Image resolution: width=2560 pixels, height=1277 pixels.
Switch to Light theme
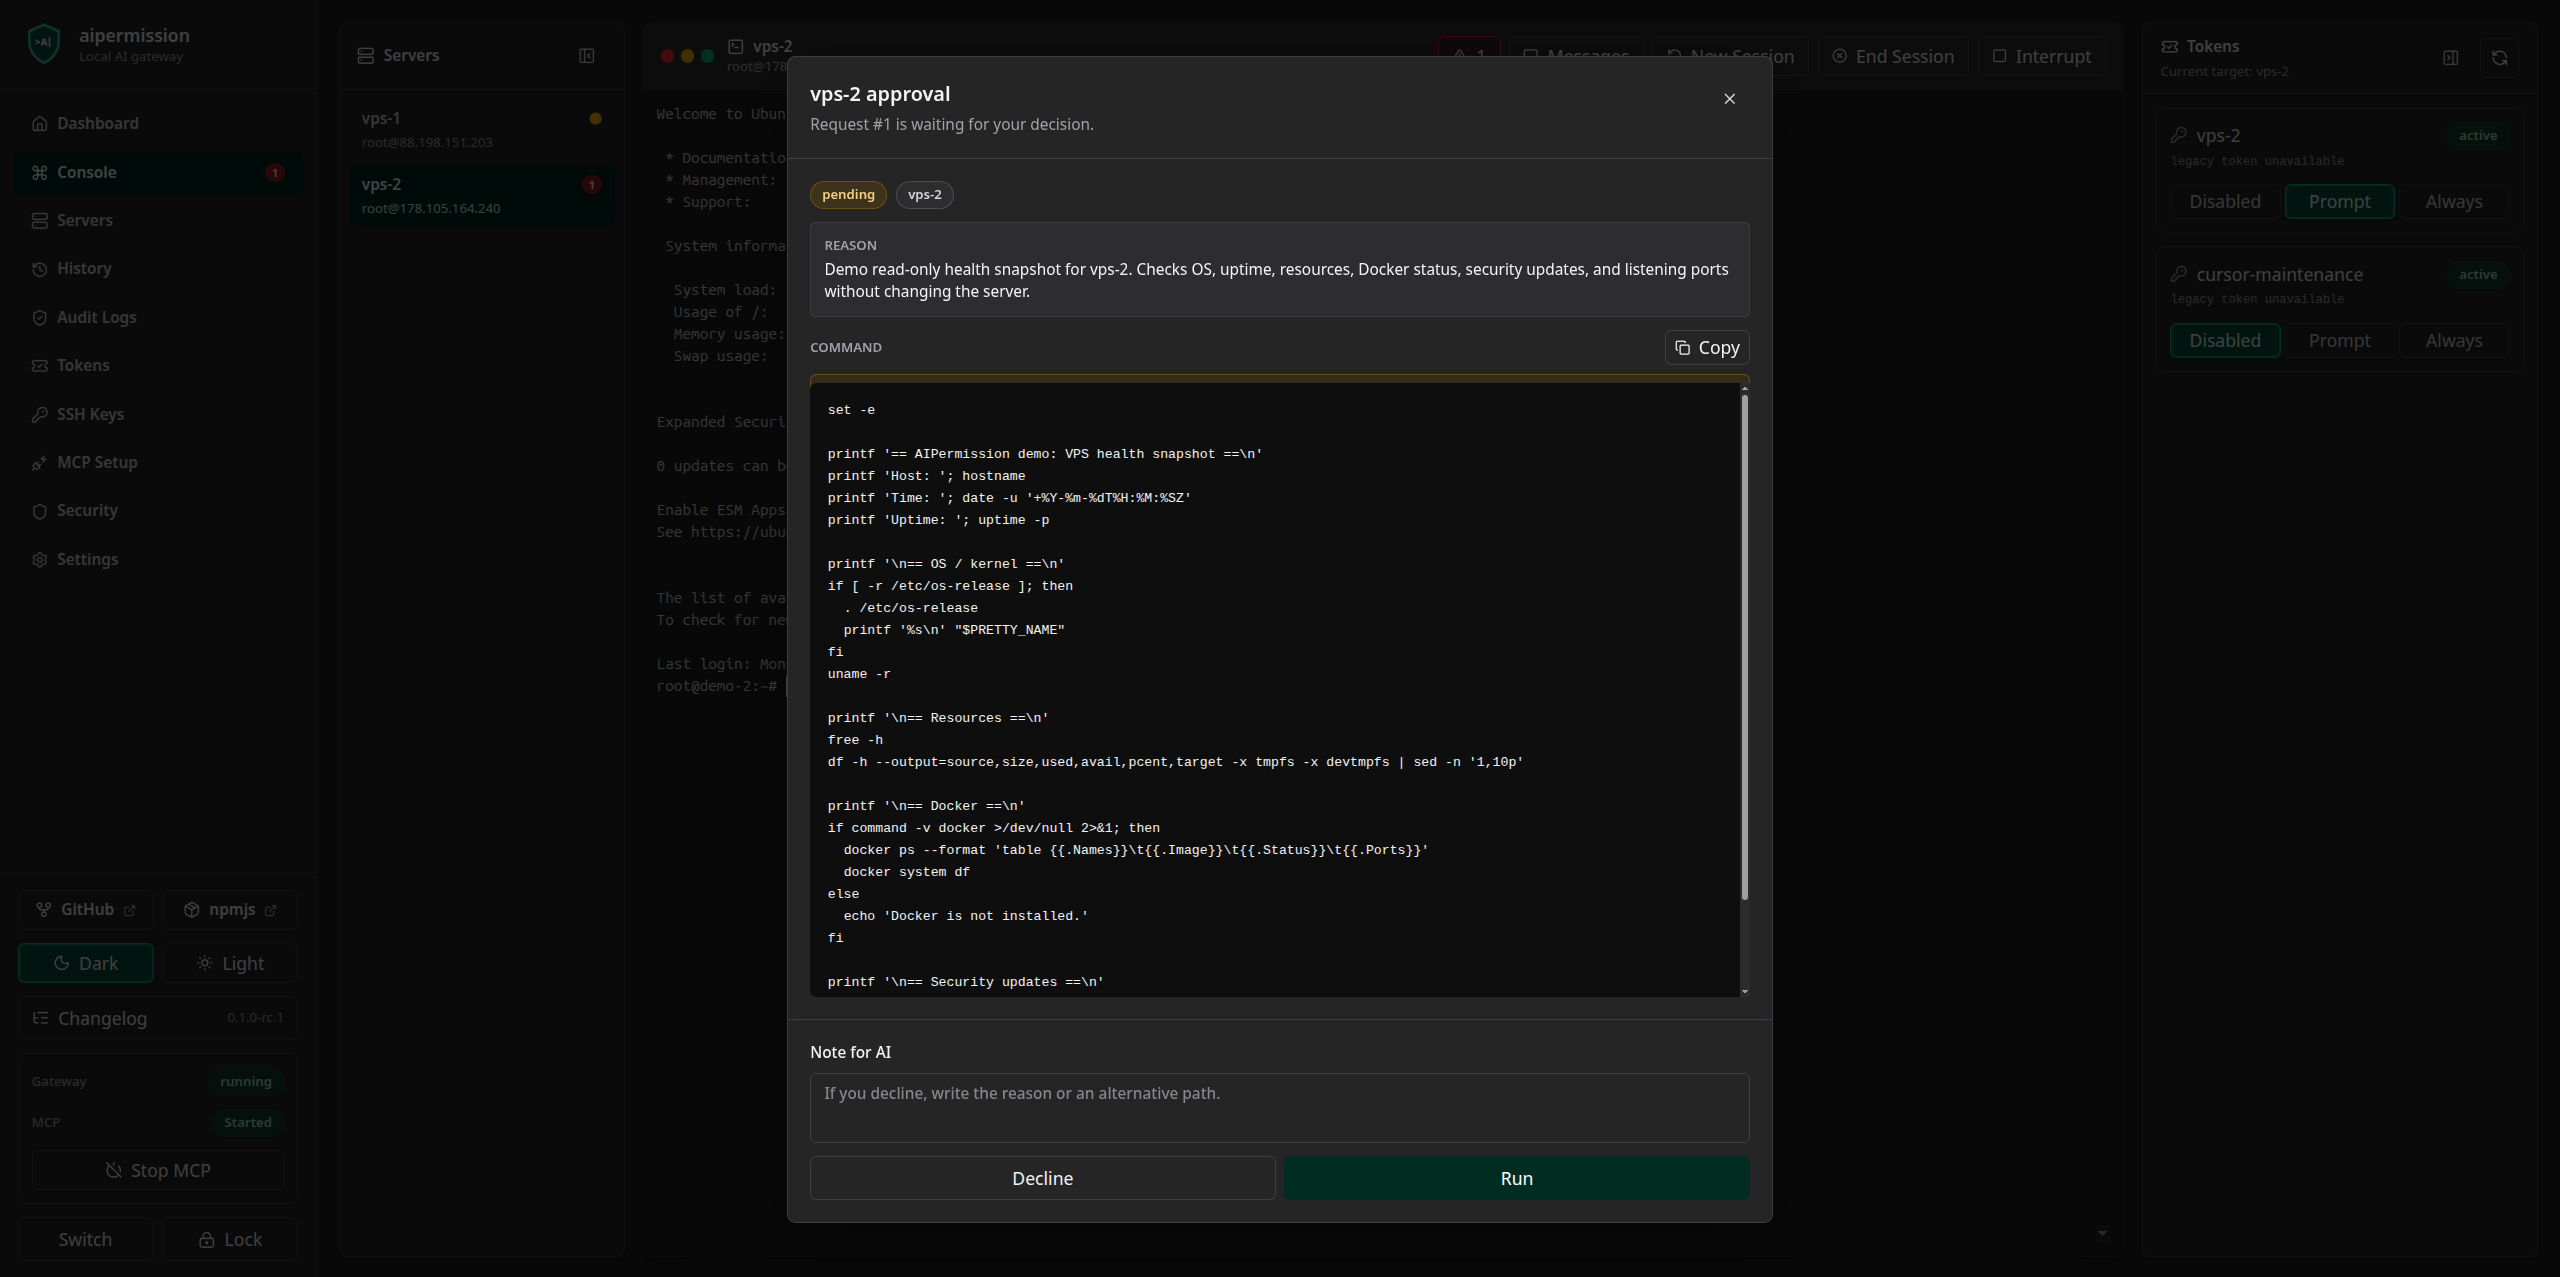(x=230, y=963)
